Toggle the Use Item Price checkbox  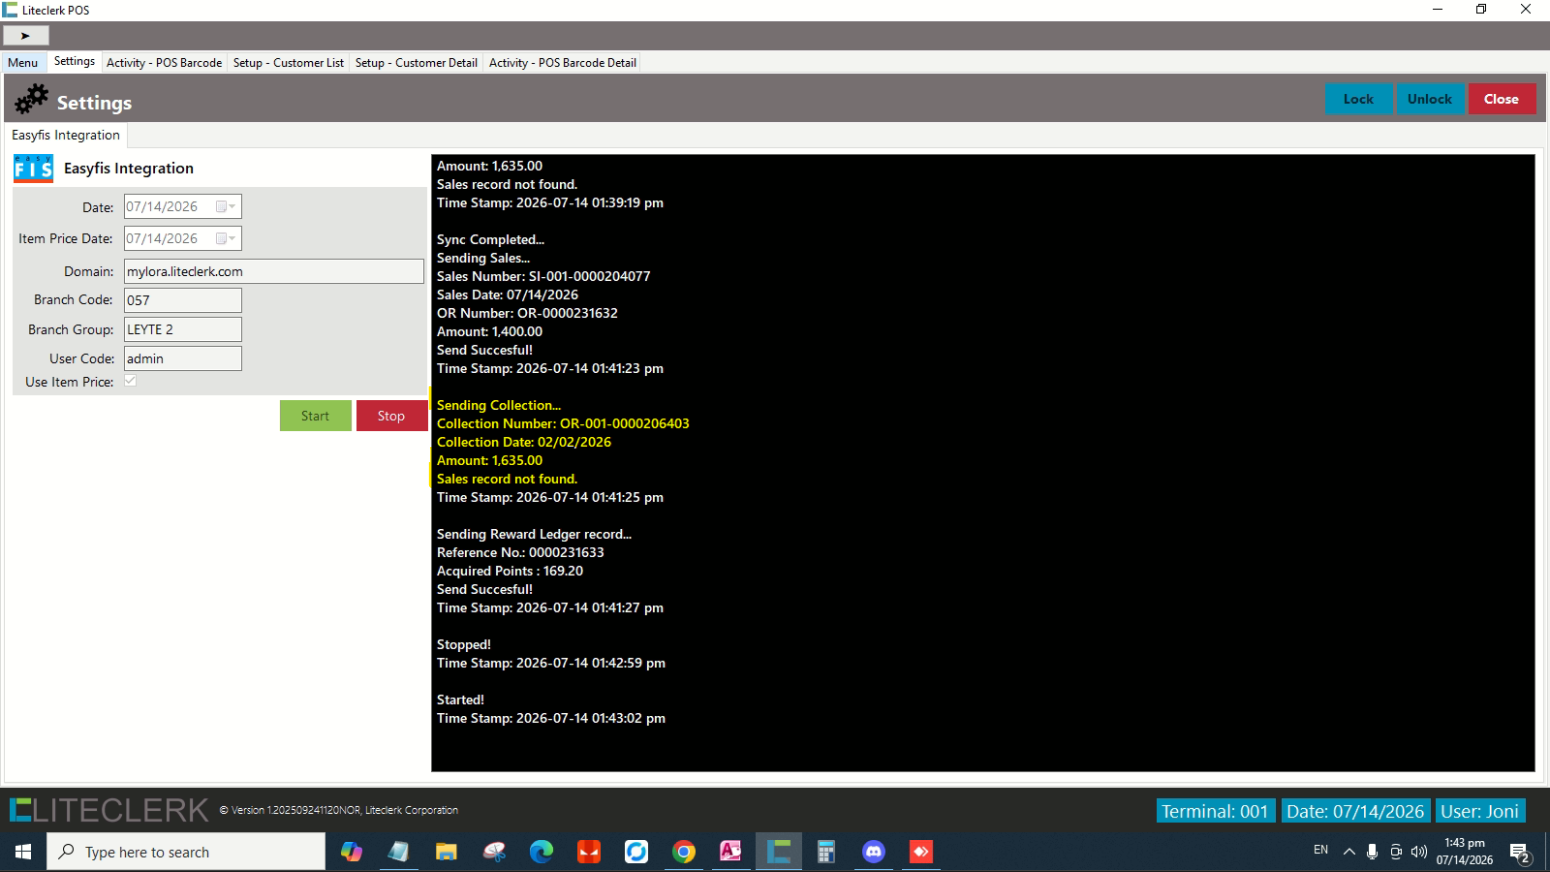coord(130,381)
